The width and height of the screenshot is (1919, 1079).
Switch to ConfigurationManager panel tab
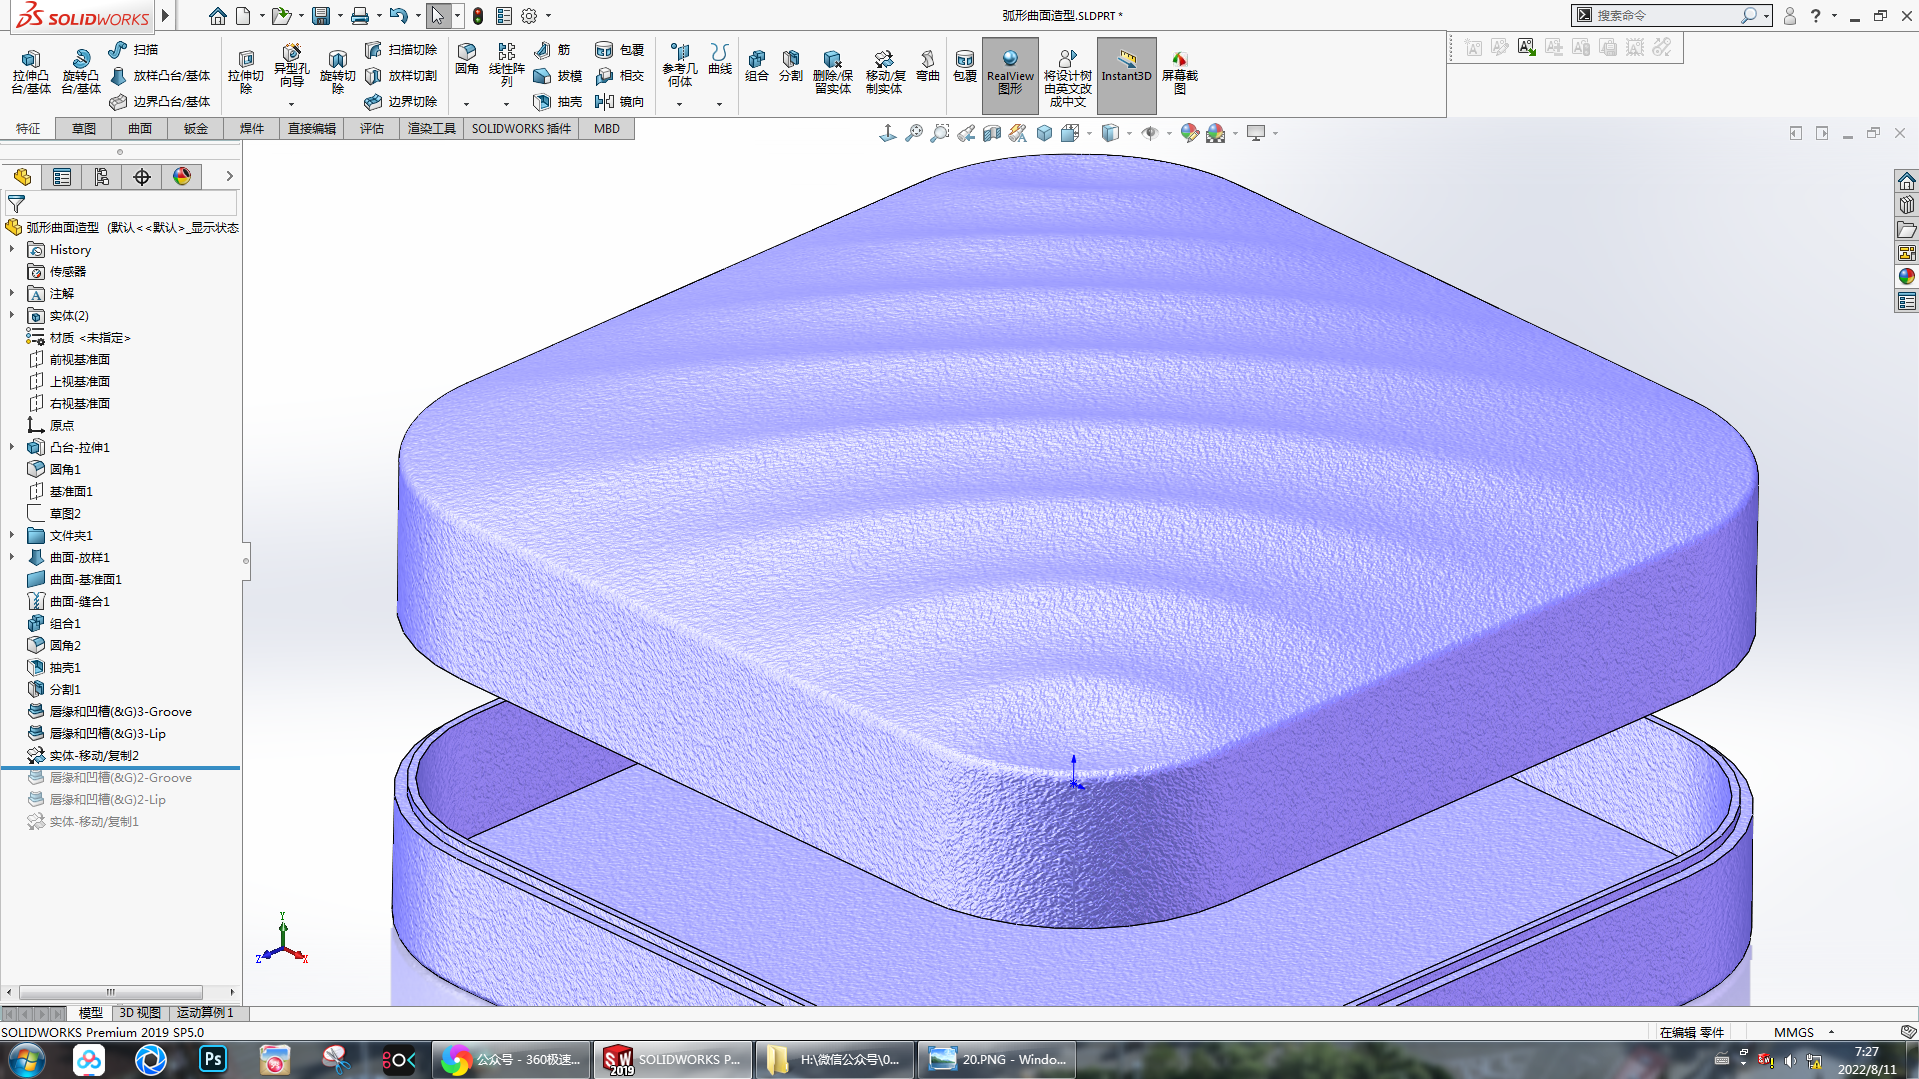[102, 177]
